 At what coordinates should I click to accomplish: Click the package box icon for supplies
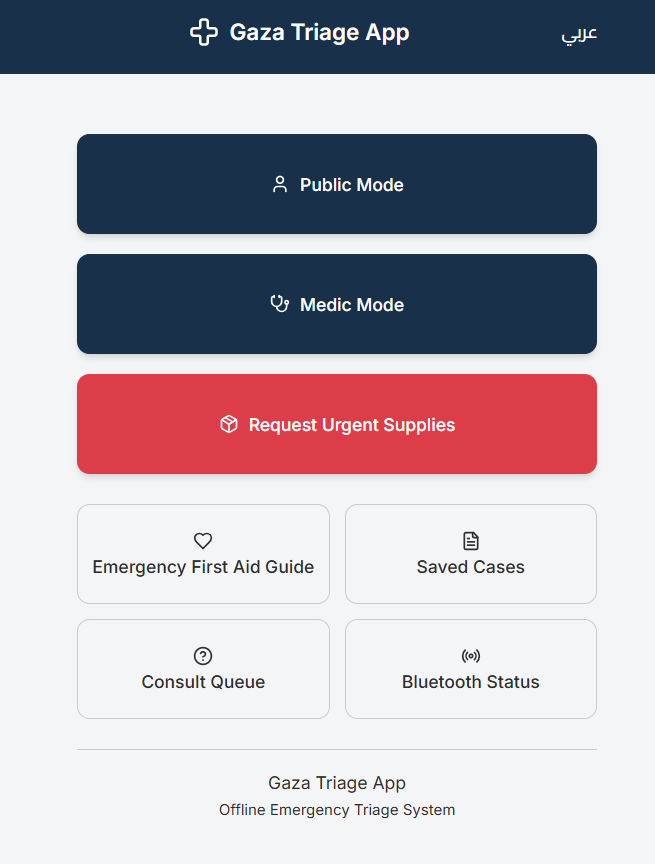[x=229, y=424]
